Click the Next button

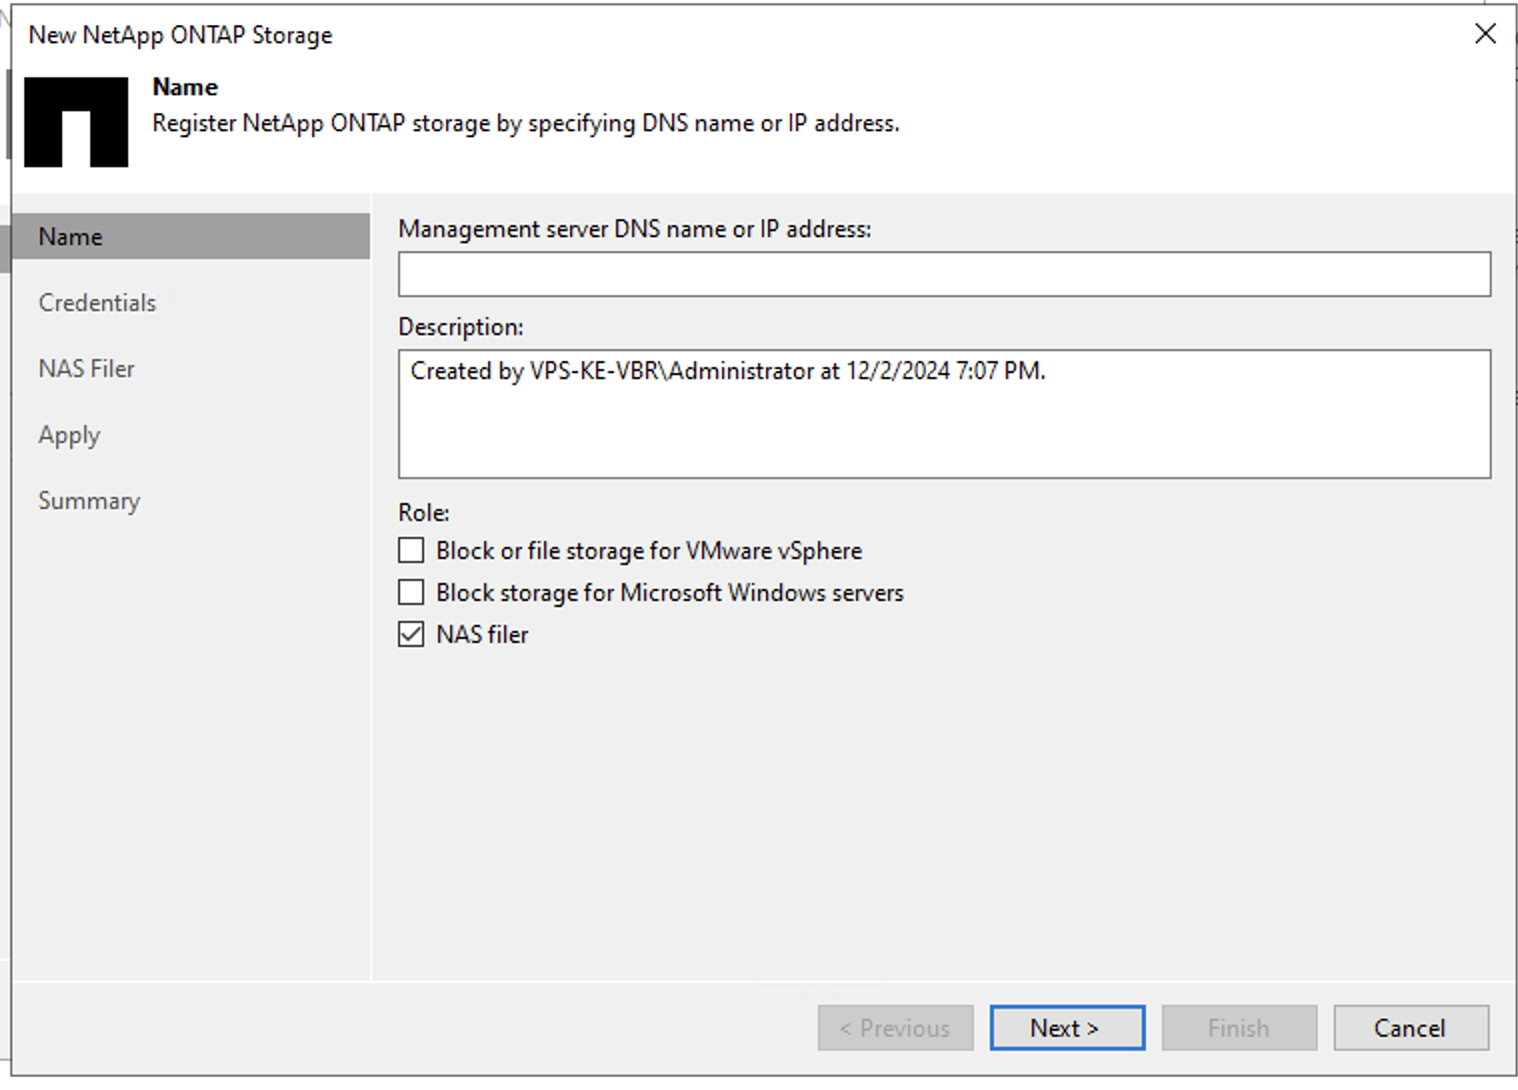tap(1067, 1028)
